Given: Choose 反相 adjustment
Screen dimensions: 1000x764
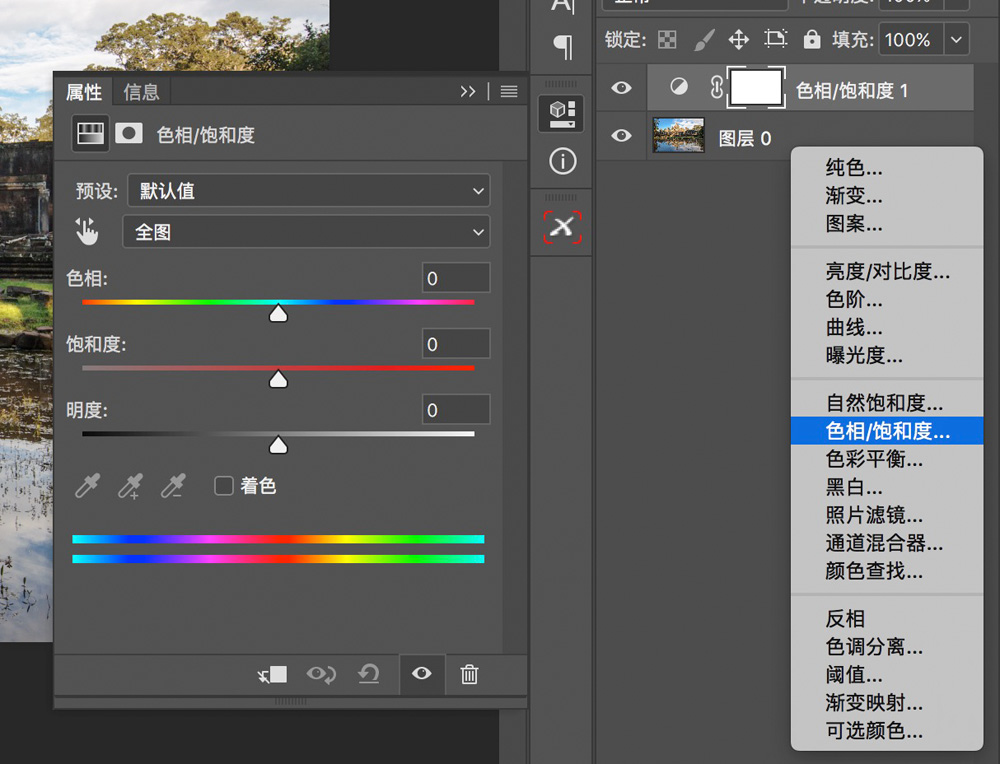Looking at the screenshot, I should tap(886, 619).
